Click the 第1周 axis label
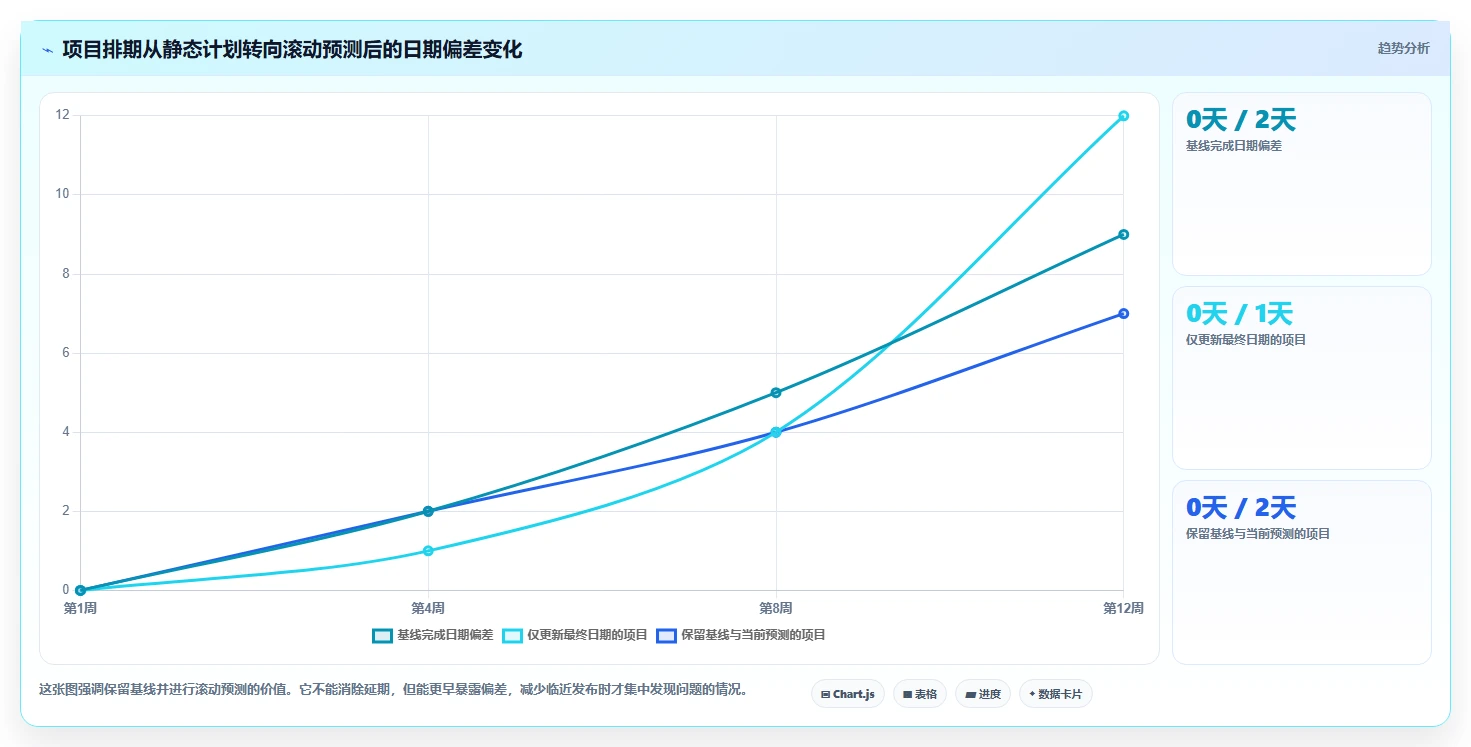The image size is (1471, 747). point(80,608)
